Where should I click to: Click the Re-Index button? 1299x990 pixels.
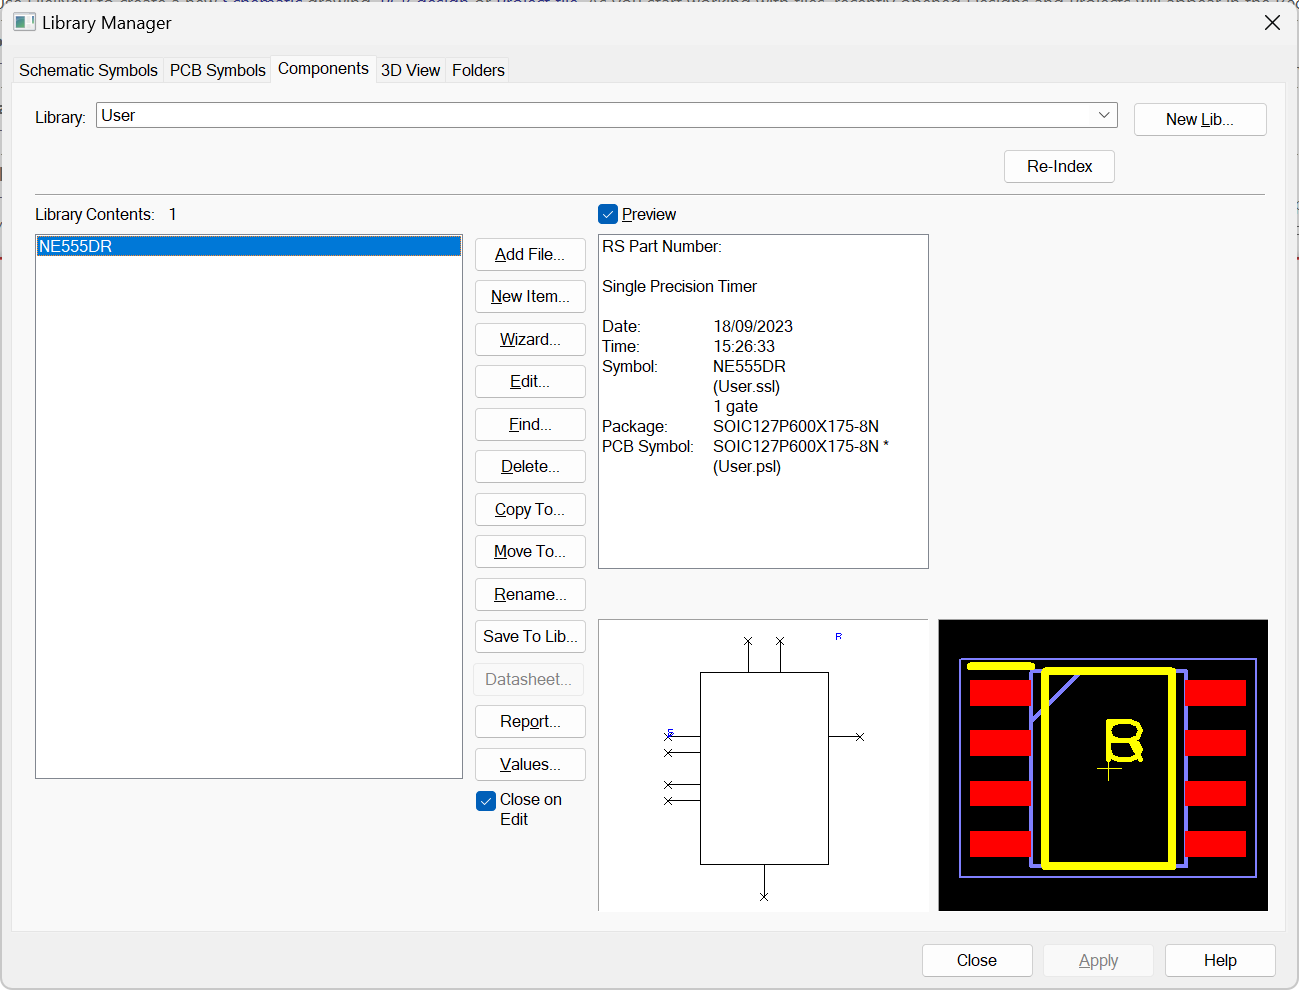pyautogui.click(x=1058, y=166)
